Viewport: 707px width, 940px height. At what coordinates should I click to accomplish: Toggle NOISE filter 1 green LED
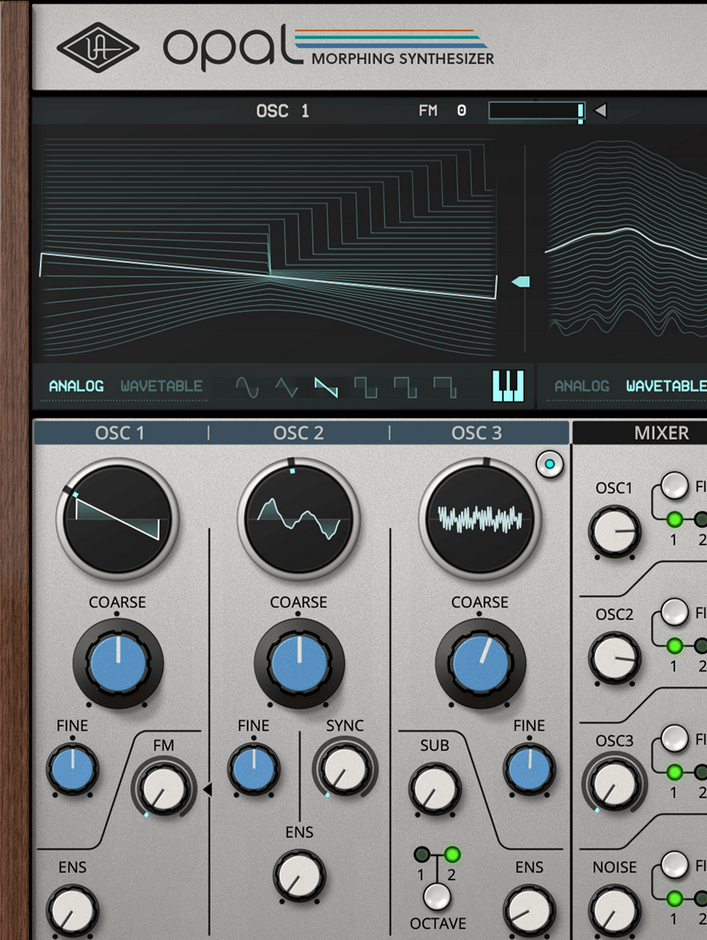(x=674, y=899)
